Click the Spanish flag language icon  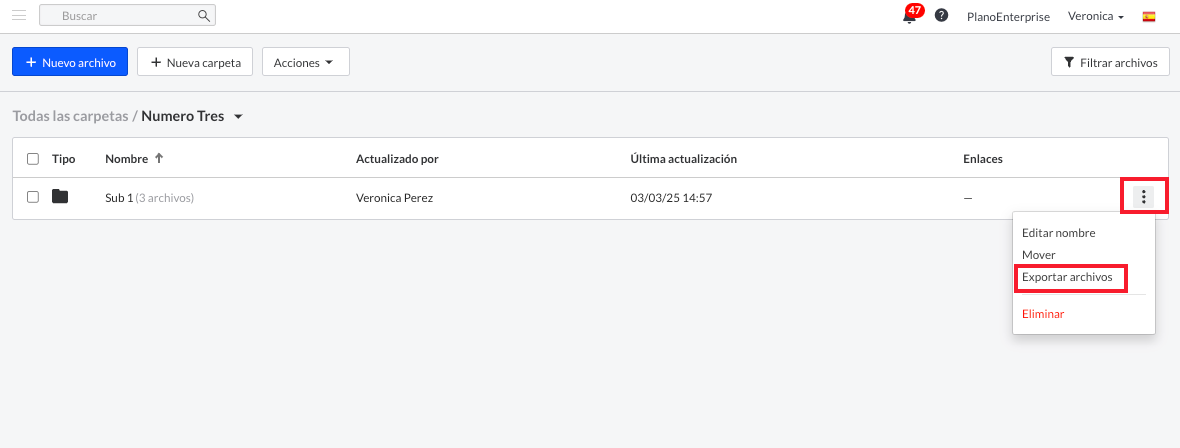[1148, 16]
